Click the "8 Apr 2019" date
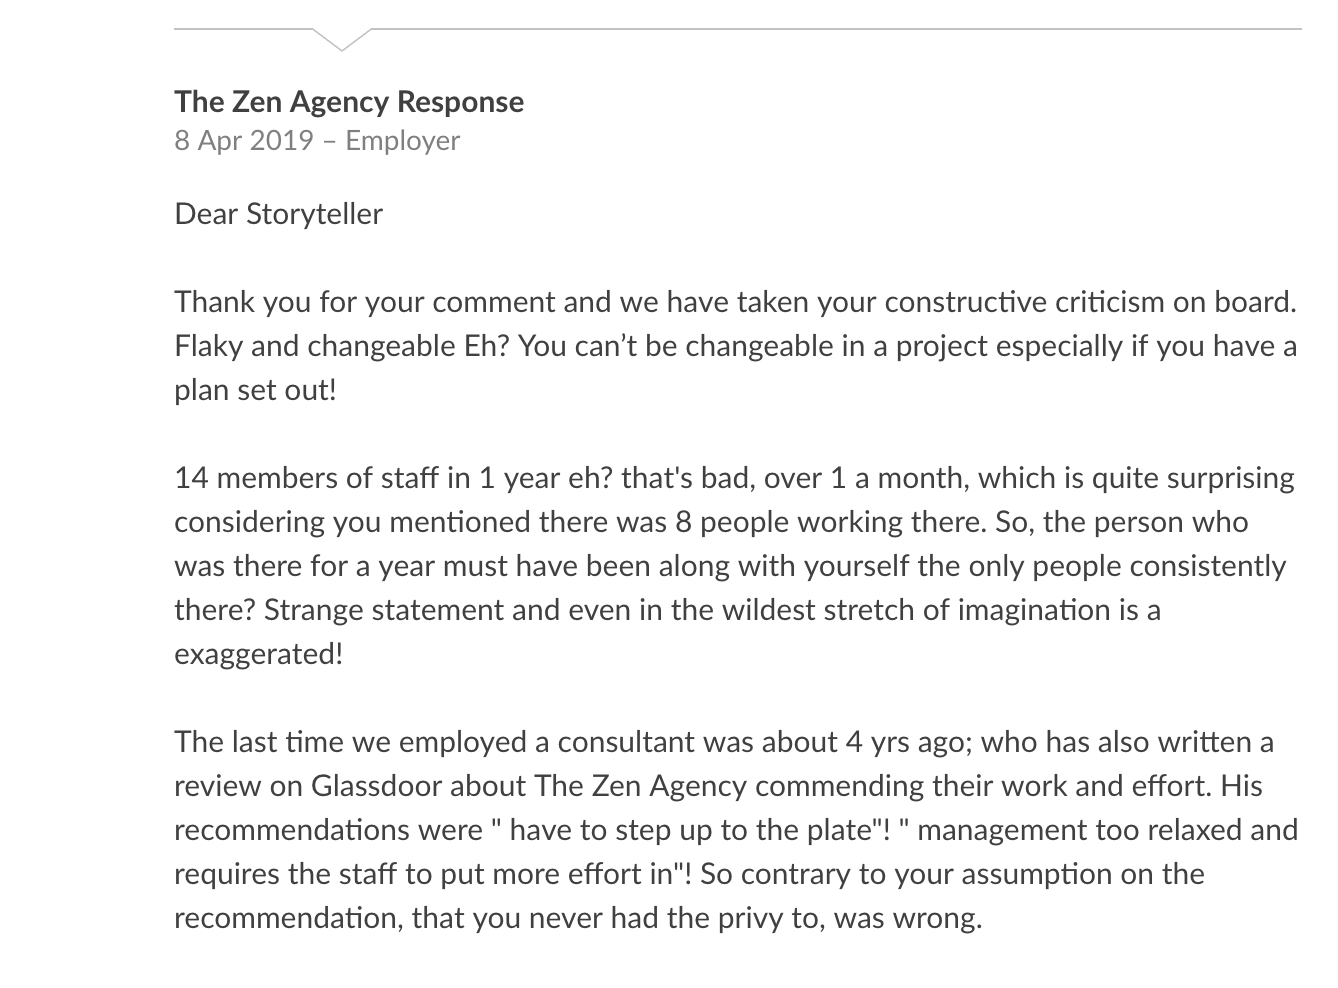The height and width of the screenshot is (988, 1338). (244, 140)
